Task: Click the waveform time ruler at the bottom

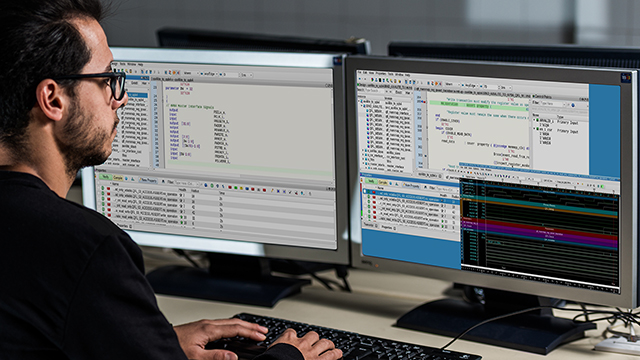Action: tap(540, 278)
